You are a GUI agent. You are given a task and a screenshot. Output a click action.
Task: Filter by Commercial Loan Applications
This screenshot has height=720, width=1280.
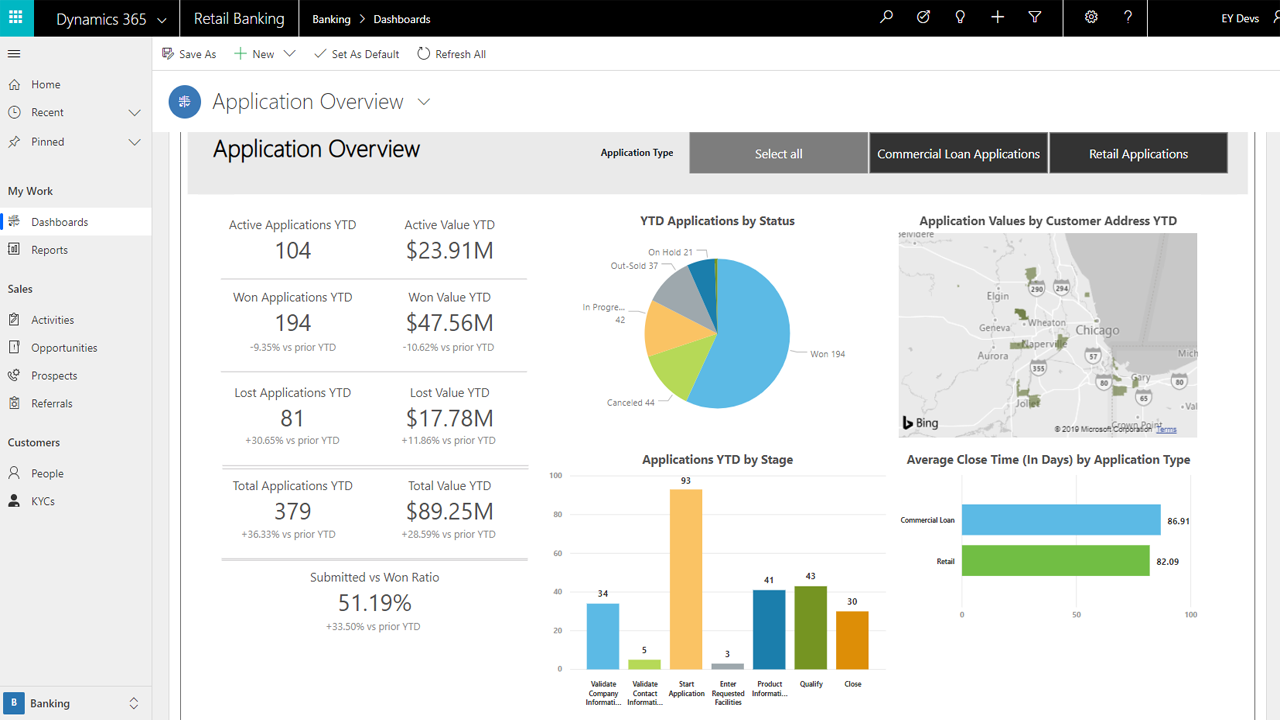coord(959,153)
